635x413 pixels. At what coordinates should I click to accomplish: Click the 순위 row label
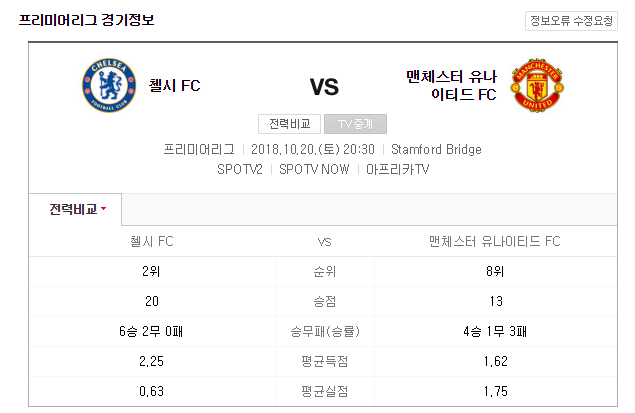click(324, 271)
